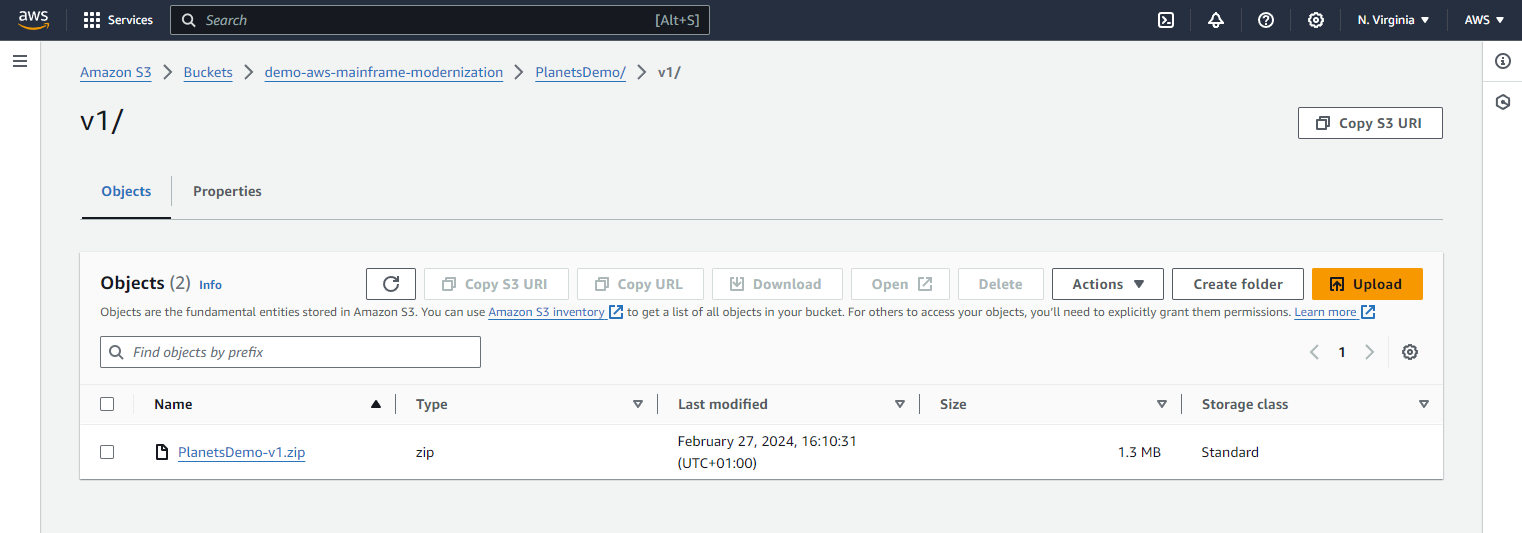Click the Create folder button
The image size is (1522, 533).
tap(1238, 284)
